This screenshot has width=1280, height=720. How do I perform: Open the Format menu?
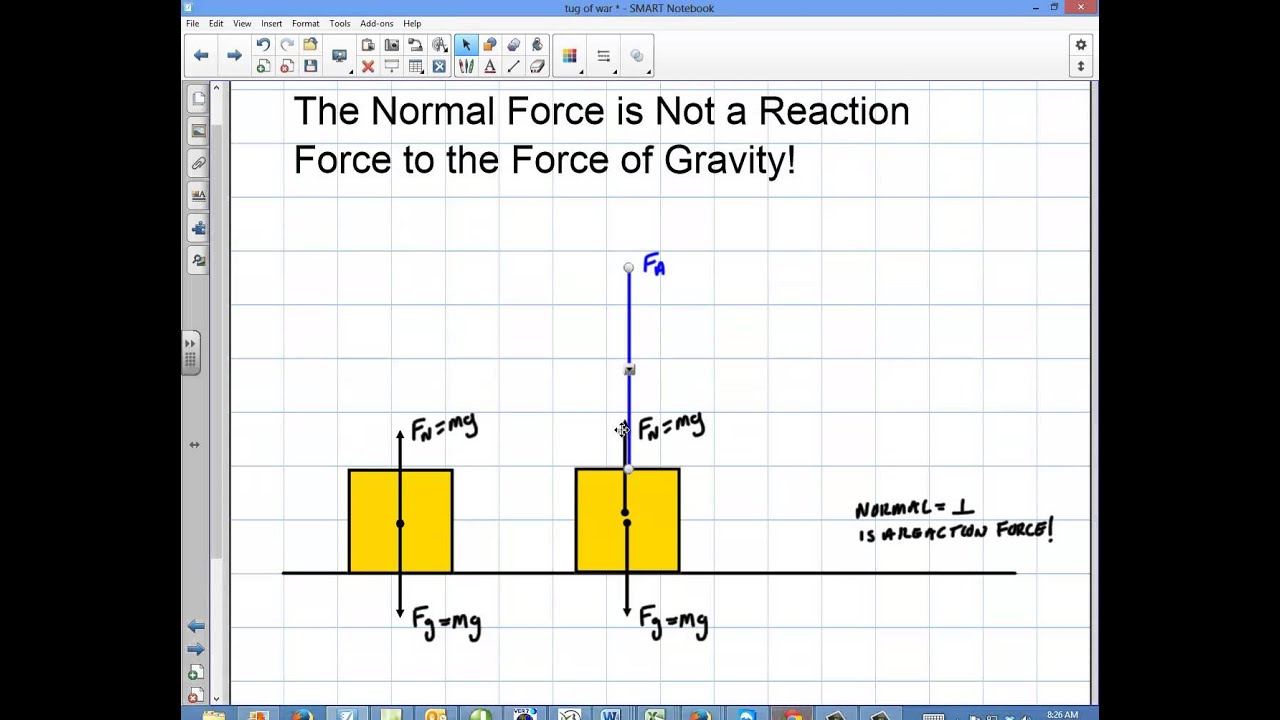(305, 23)
